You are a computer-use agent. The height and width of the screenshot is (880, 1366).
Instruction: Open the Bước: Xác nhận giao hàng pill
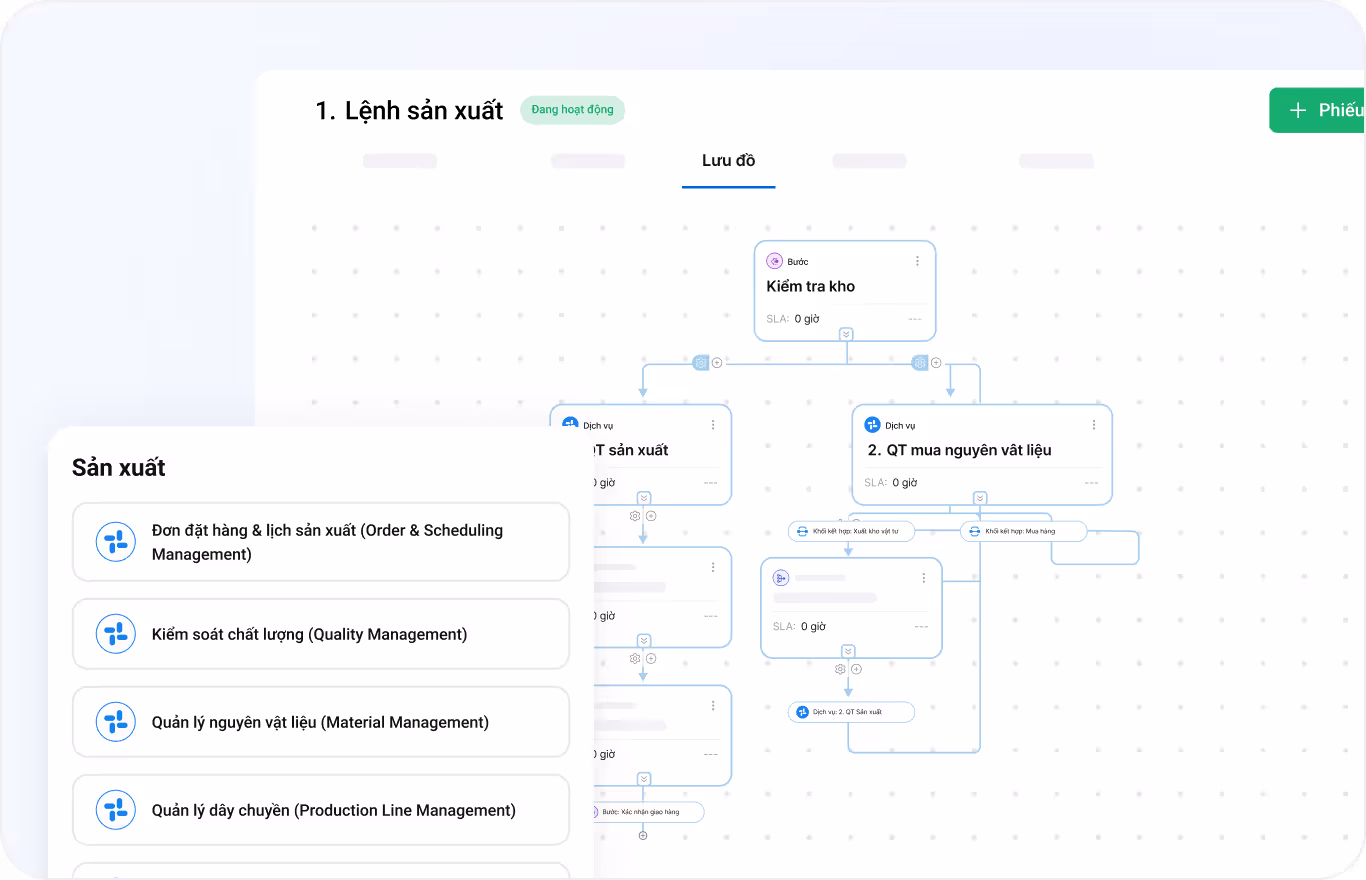(x=648, y=812)
